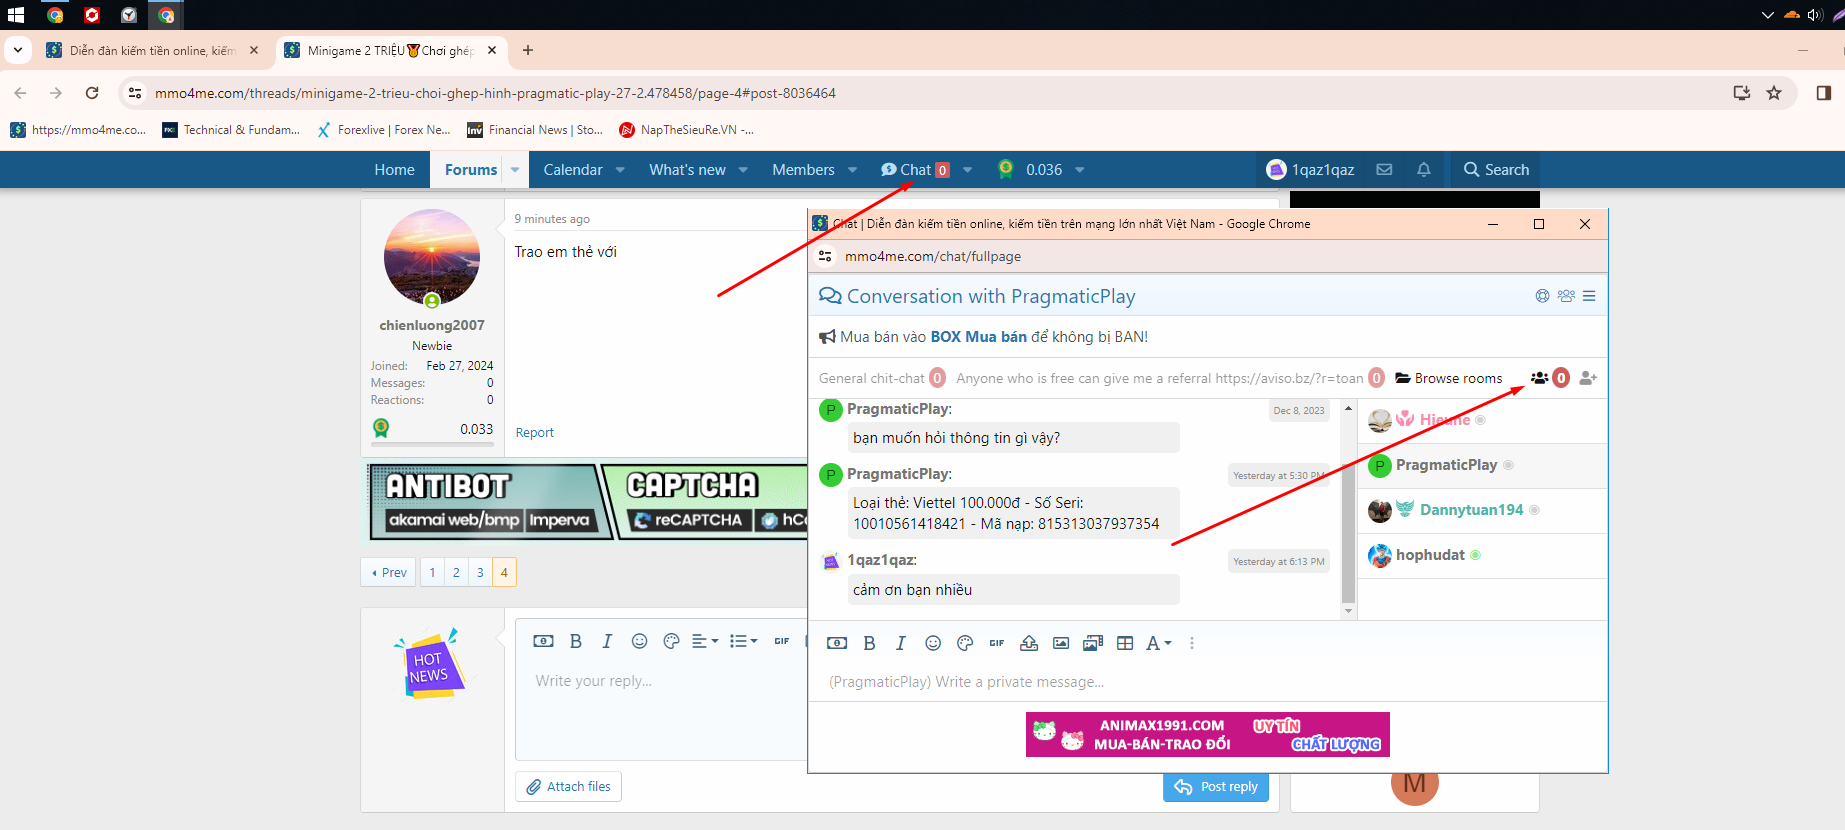
Task: Expand What's new dropdown arrow
Action: pos(743,170)
